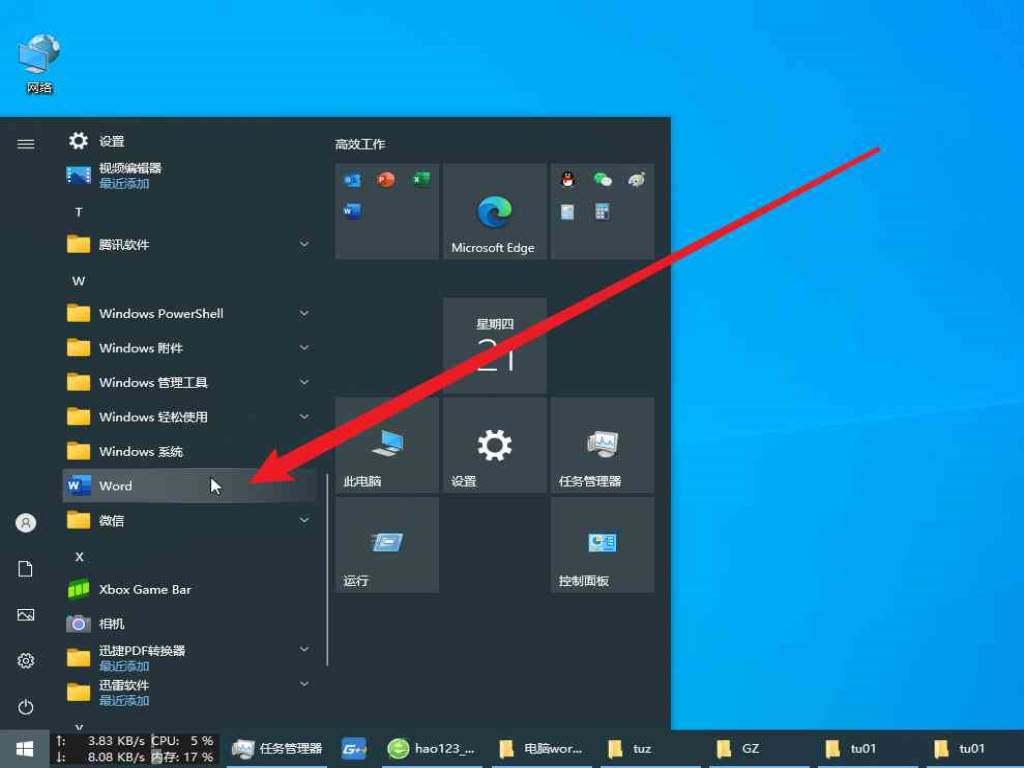Switch to the GZ folder taskbar item

(760, 749)
